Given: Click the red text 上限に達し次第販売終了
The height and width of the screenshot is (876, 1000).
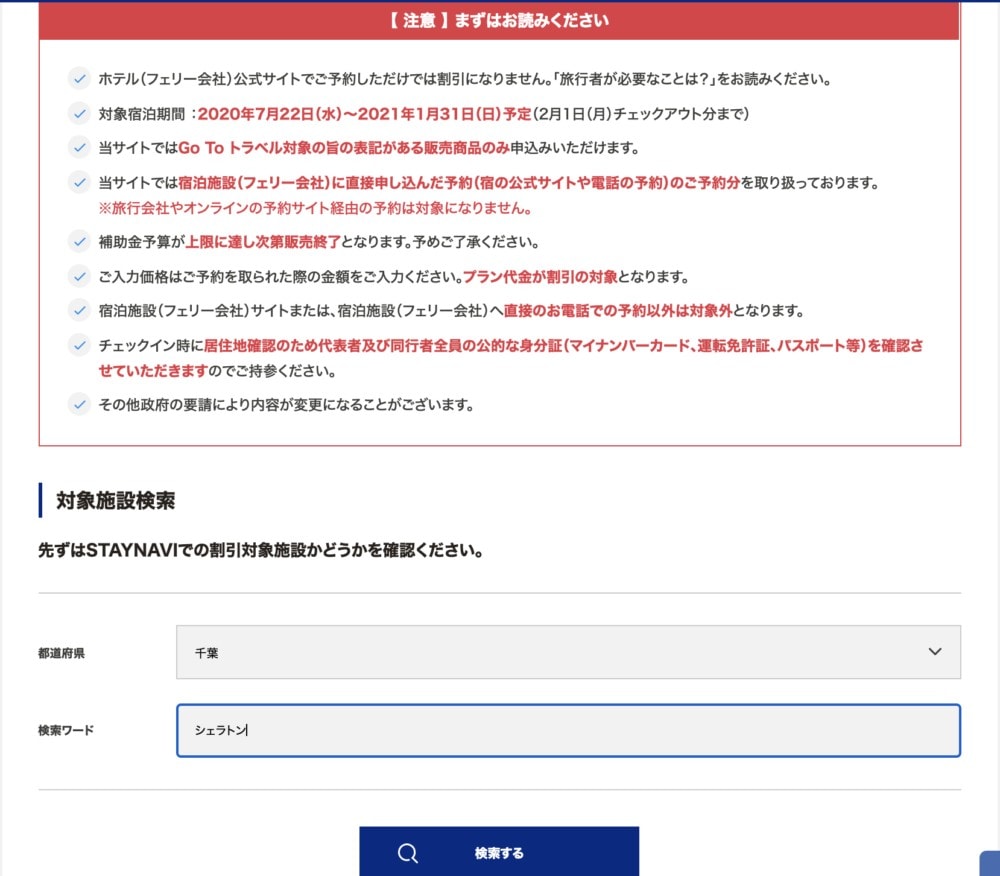Looking at the screenshot, I should point(263,242).
